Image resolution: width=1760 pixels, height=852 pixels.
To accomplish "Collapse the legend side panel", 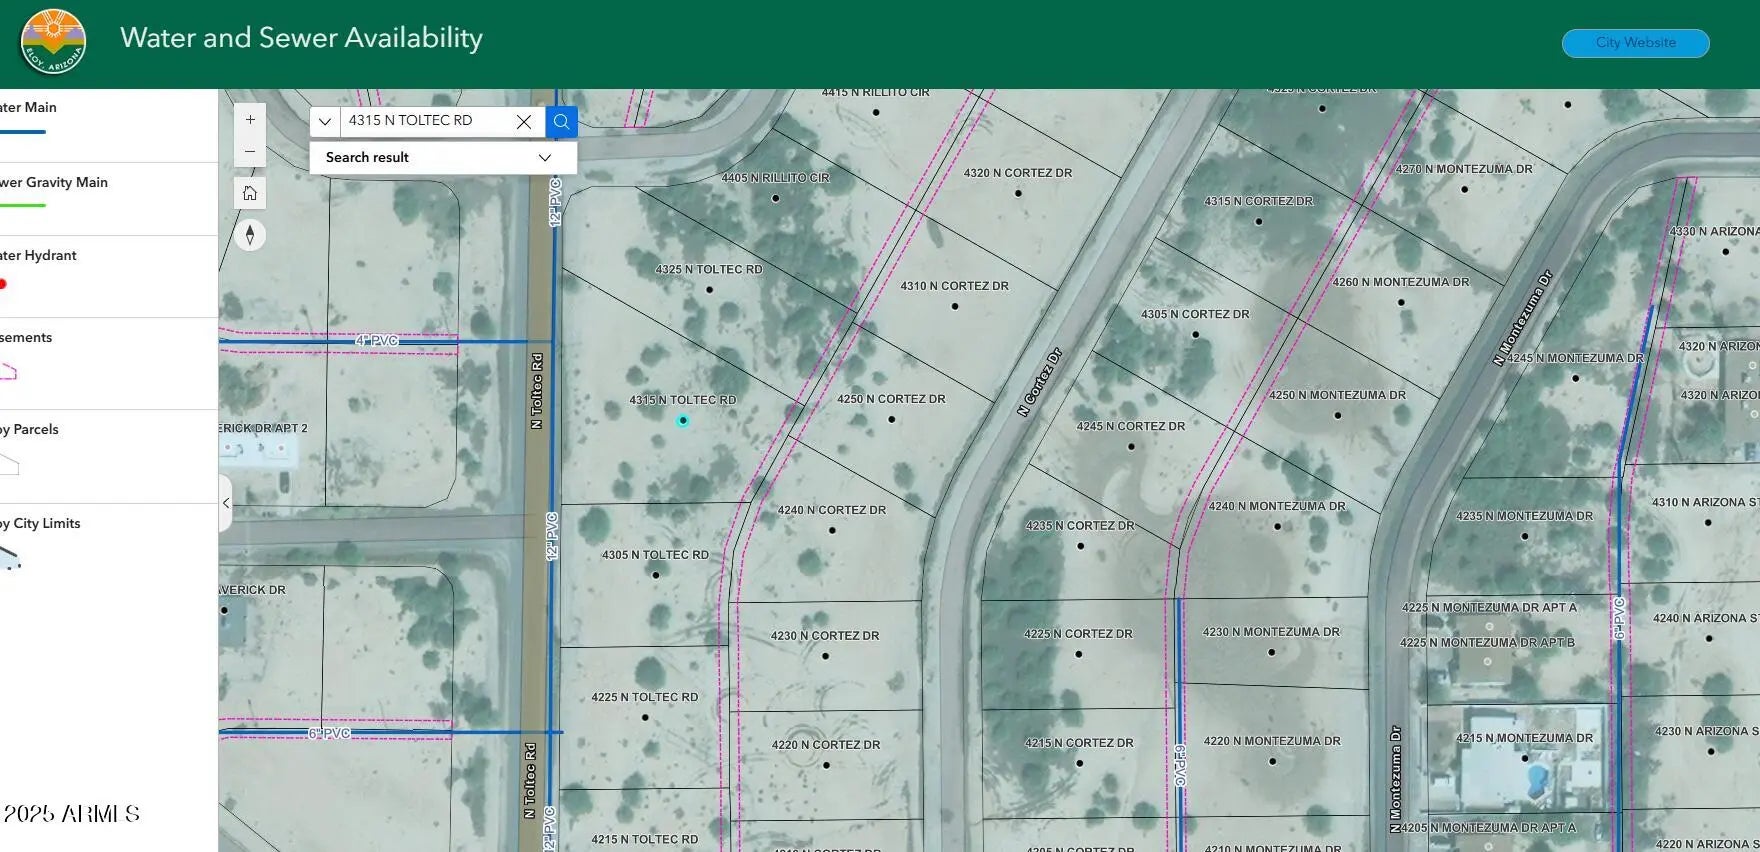I will click(x=226, y=503).
